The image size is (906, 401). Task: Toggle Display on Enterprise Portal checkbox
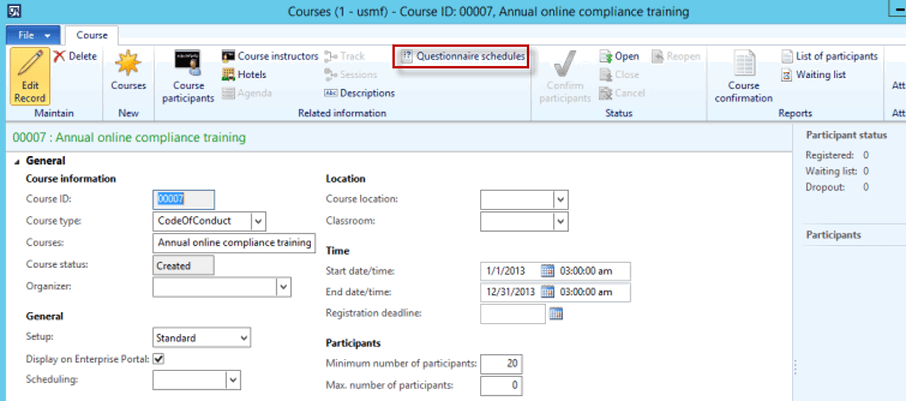click(158, 359)
